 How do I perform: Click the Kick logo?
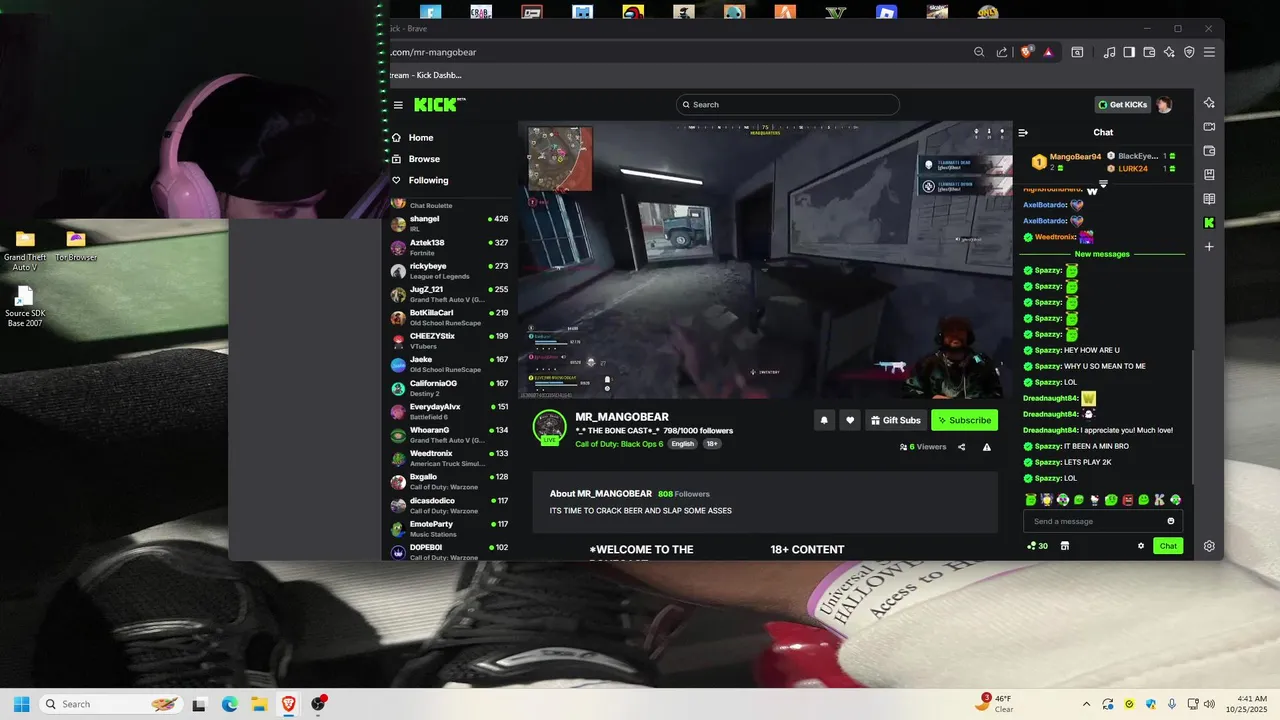tap(439, 104)
